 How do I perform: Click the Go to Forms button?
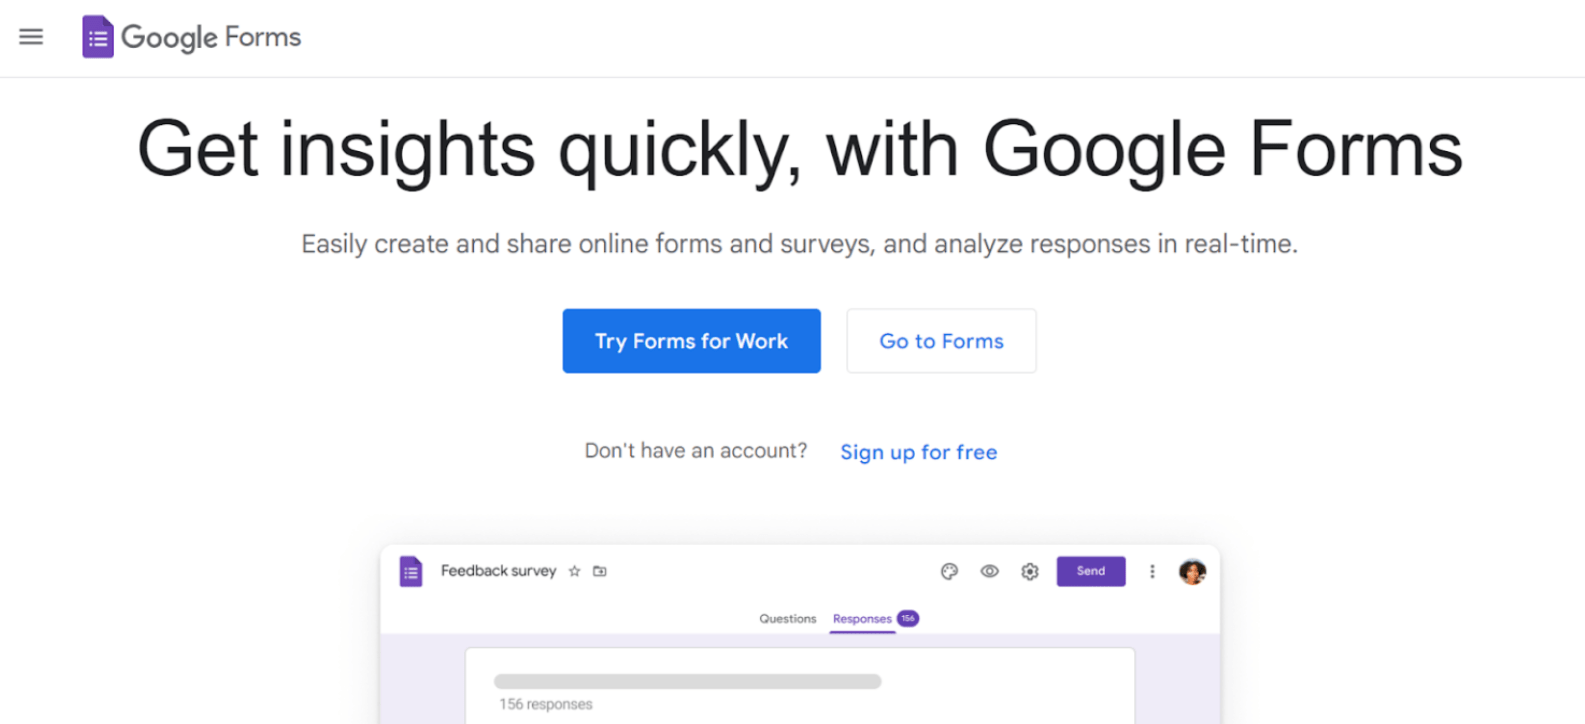pos(941,341)
